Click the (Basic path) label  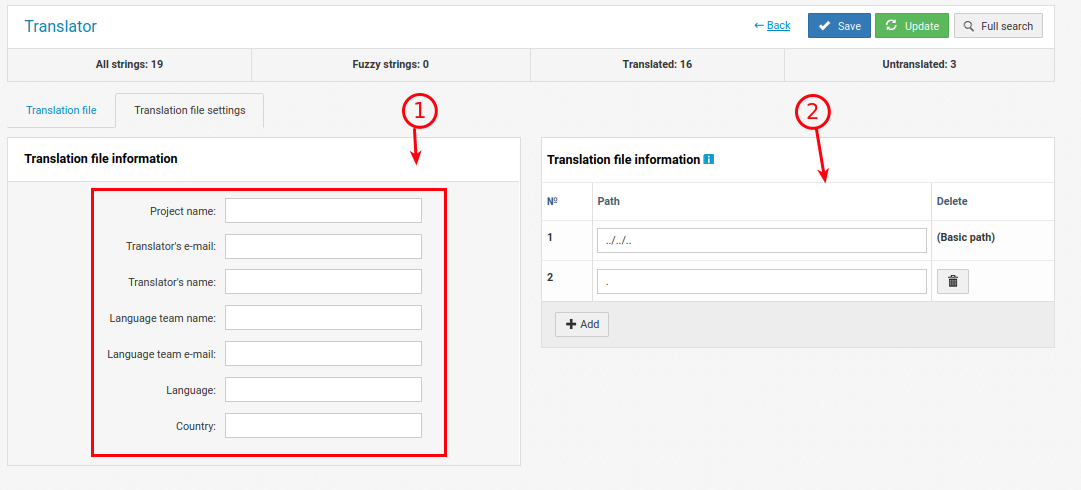tap(965, 237)
